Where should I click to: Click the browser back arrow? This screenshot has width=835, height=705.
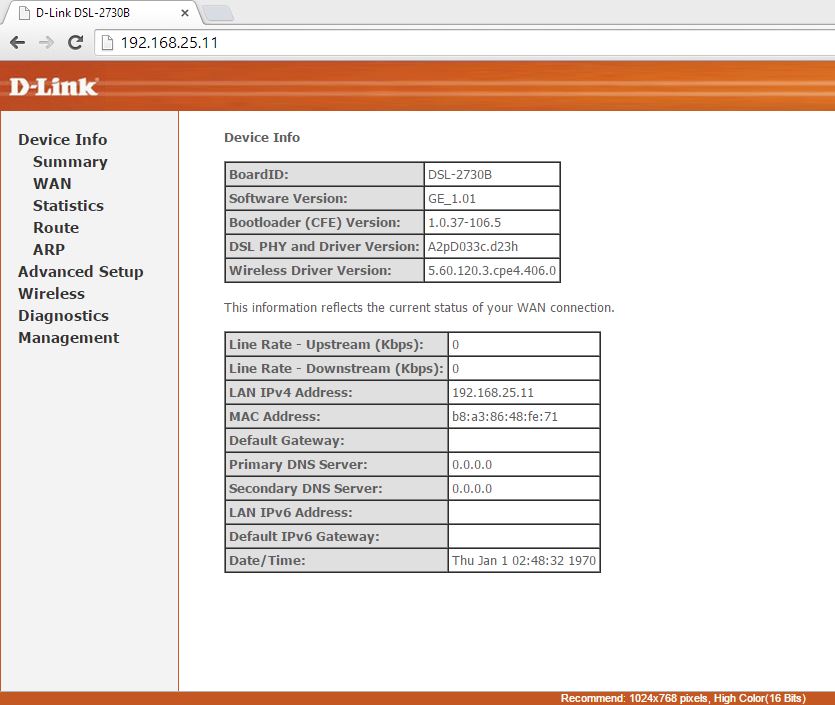18,43
